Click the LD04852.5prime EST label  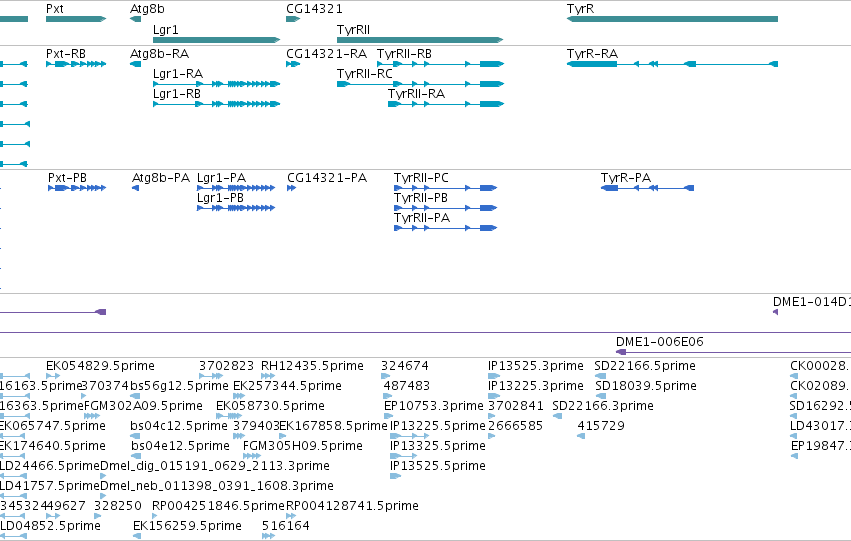(x=50, y=526)
